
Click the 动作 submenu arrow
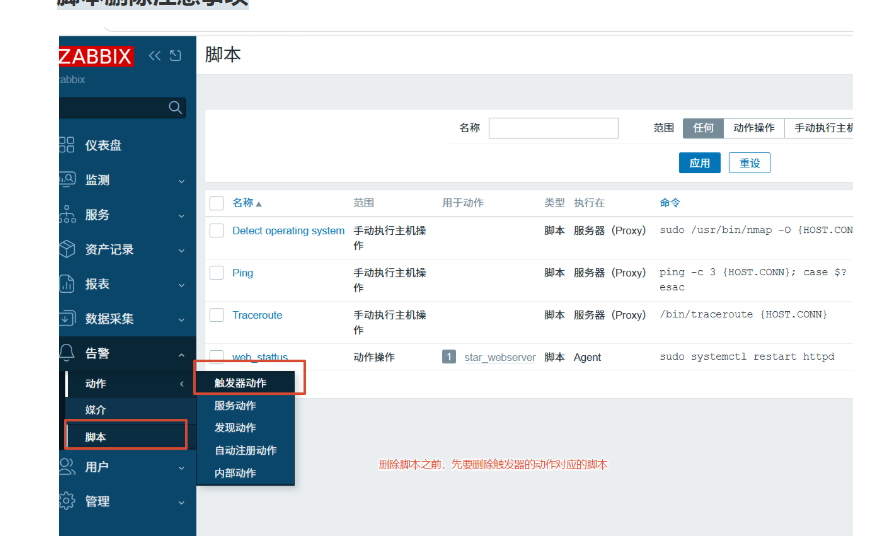[182, 384]
